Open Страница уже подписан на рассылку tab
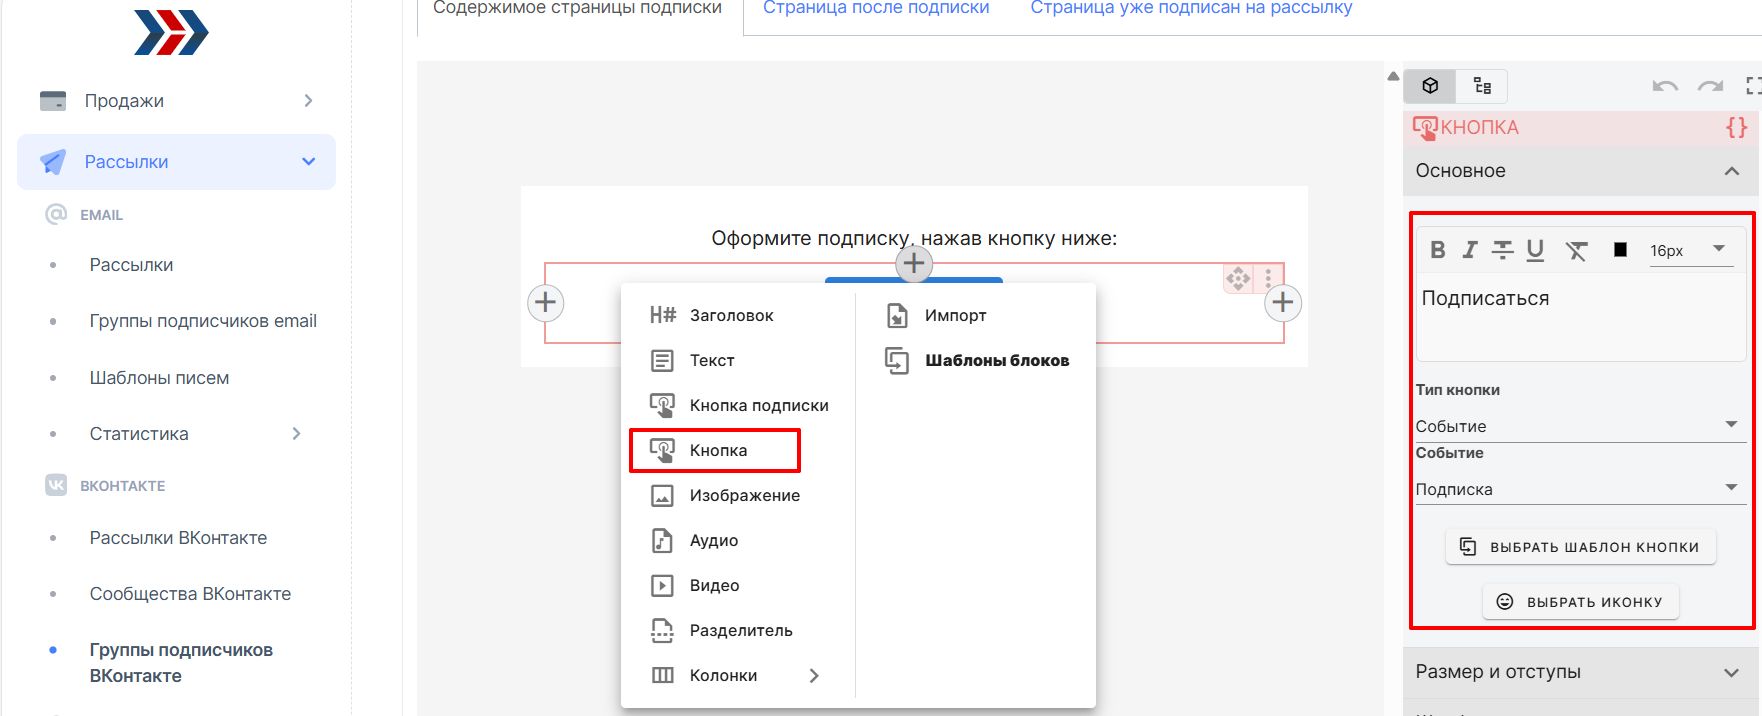 [1191, 8]
